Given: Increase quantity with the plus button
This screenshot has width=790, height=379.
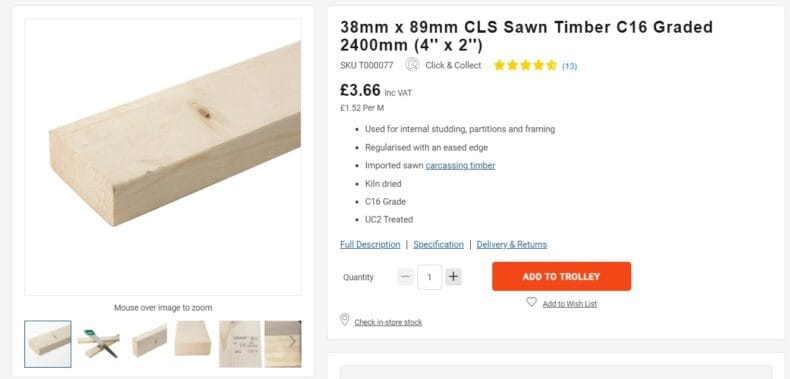Looking at the screenshot, I should (x=453, y=277).
